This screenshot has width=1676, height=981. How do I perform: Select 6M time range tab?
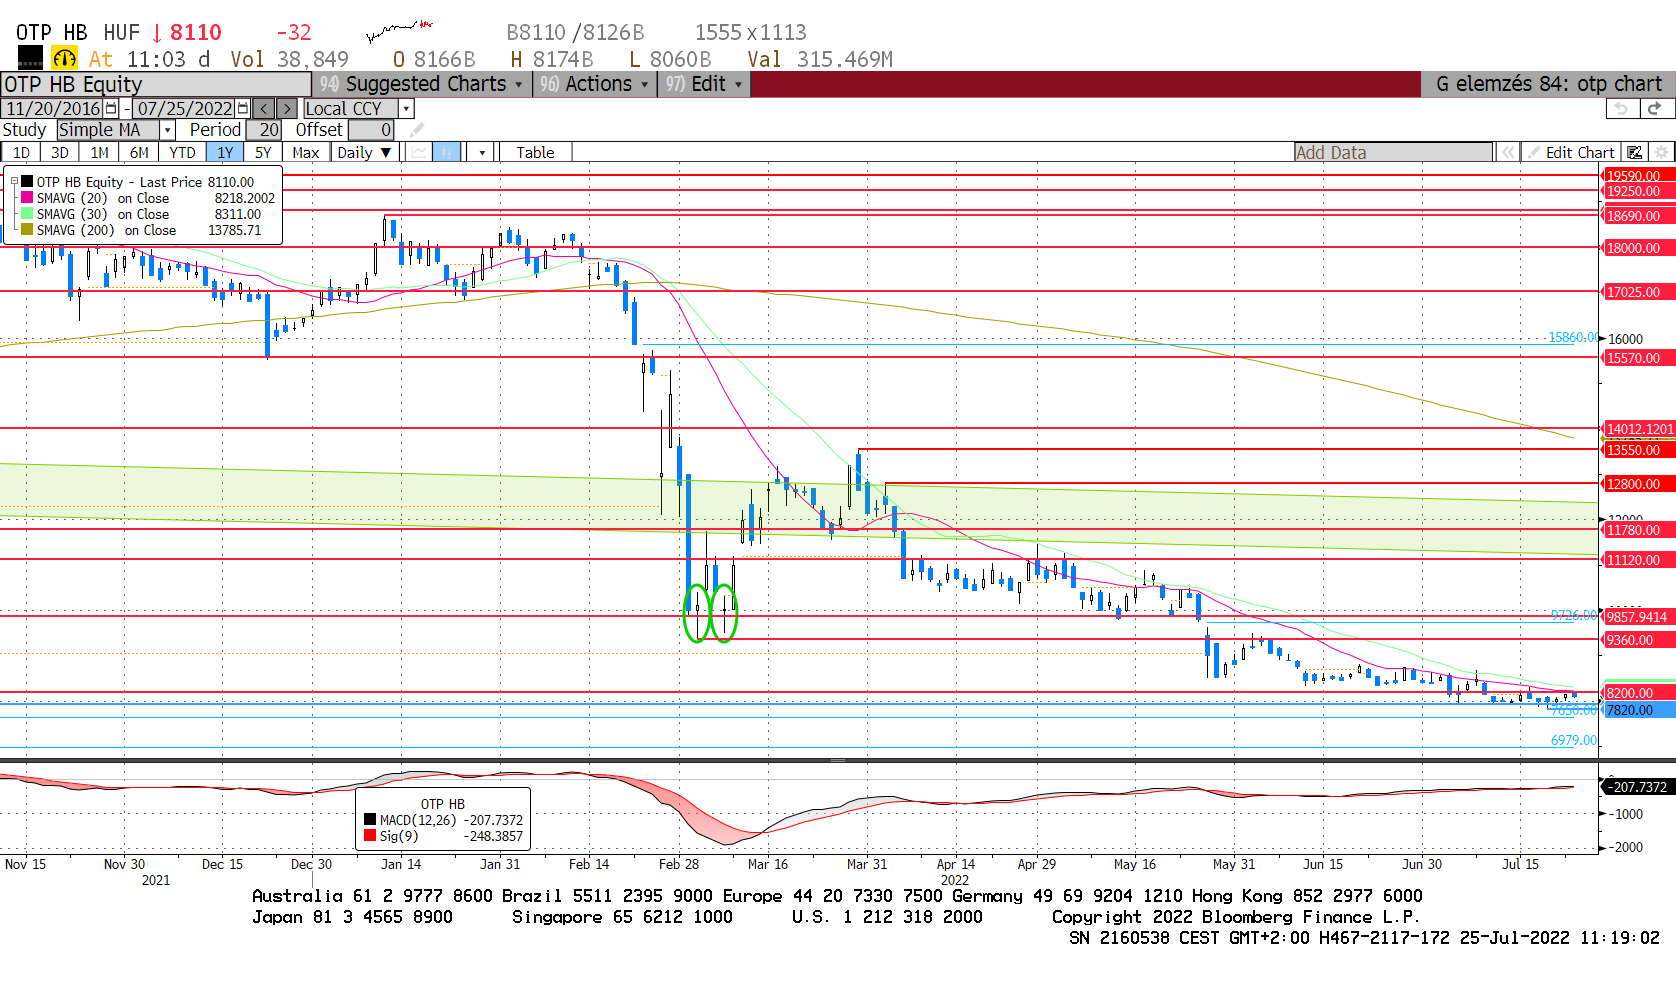139,152
